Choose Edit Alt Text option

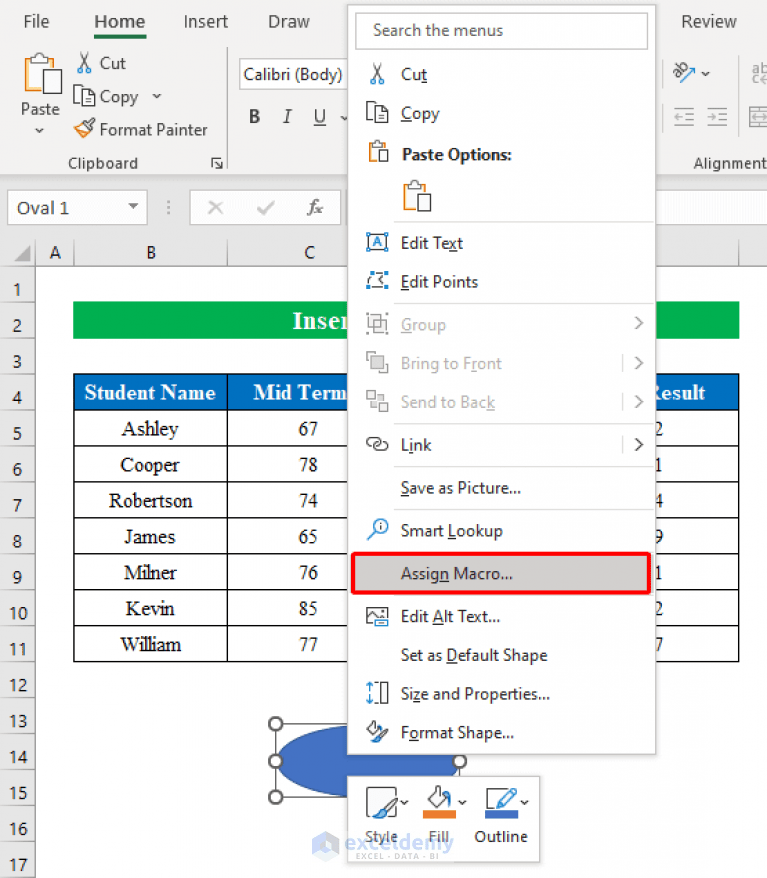click(x=501, y=617)
